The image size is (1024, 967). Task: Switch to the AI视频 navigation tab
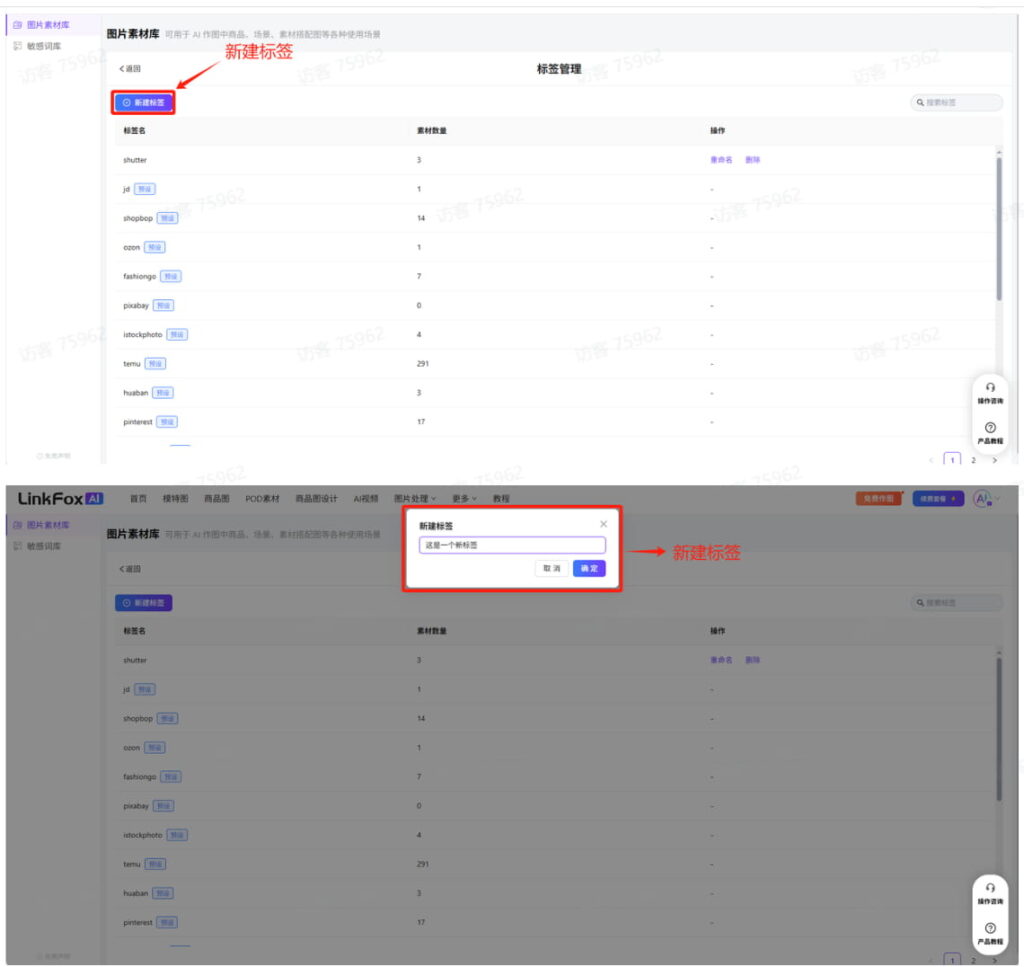(x=366, y=498)
